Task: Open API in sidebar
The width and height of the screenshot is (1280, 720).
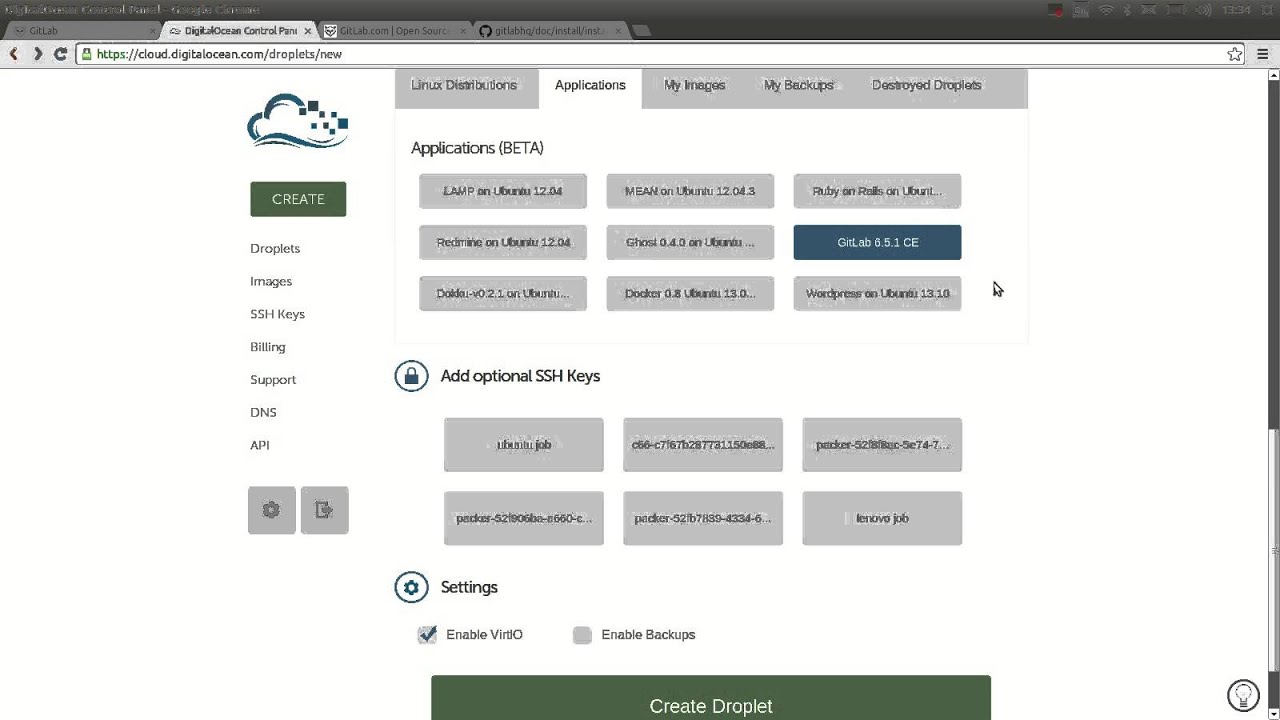Action: [260, 445]
